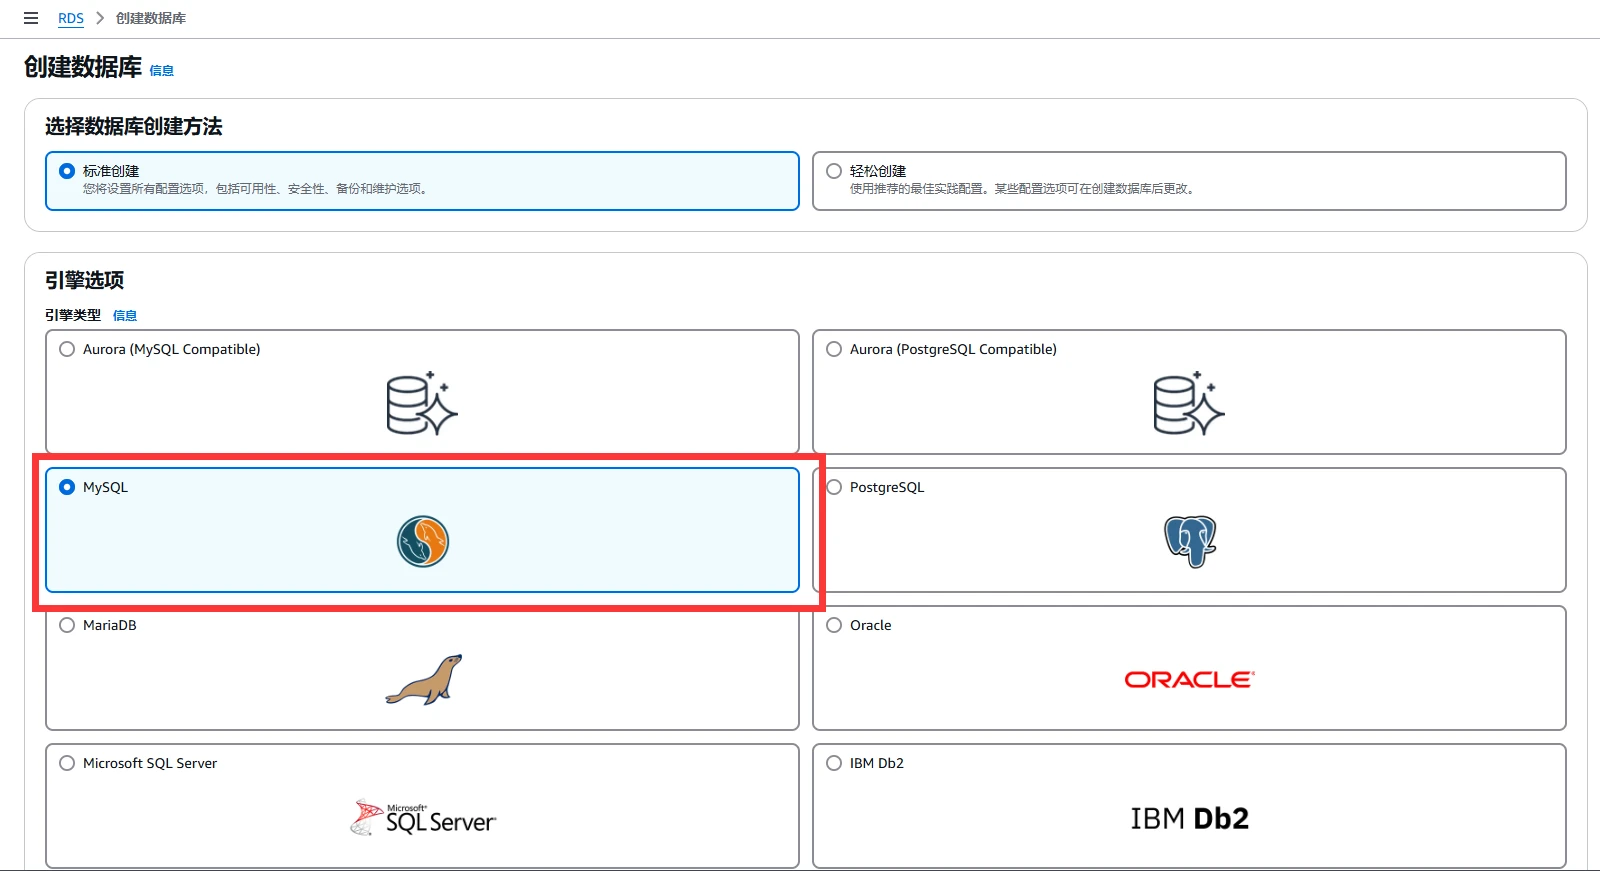
Task: Select the 标准创建 radio button
Action: point(67,171)
